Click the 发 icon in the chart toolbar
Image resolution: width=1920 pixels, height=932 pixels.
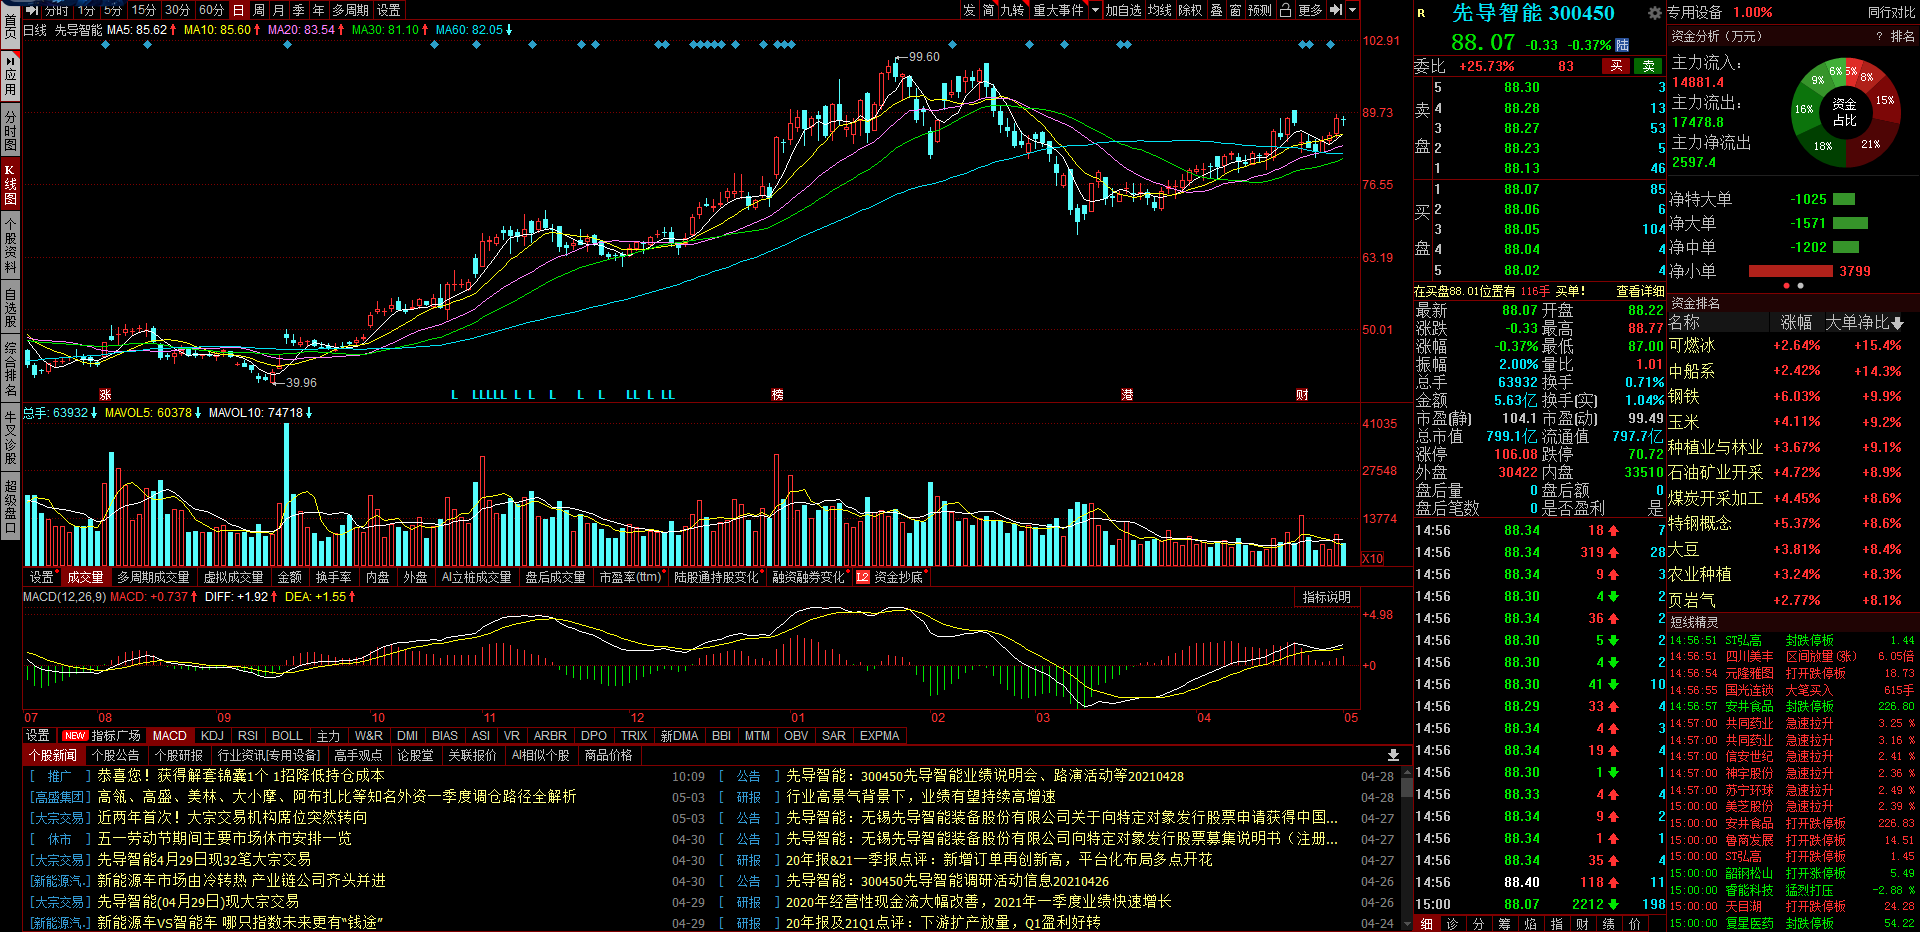[969, 10]
